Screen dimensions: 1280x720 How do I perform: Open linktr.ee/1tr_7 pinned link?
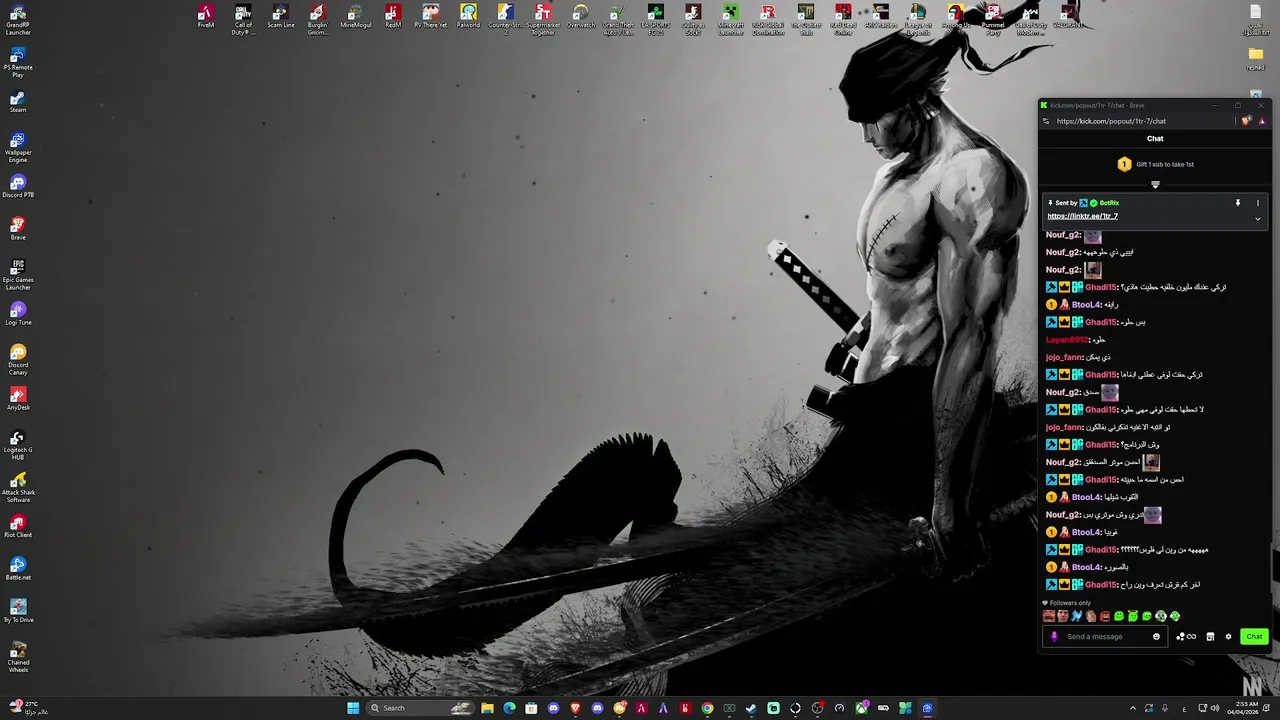click(1082, 216)
